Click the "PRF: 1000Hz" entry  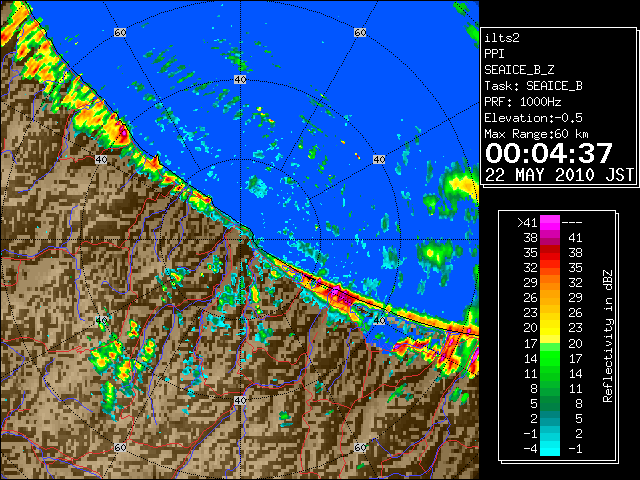[x=522, y=102]
